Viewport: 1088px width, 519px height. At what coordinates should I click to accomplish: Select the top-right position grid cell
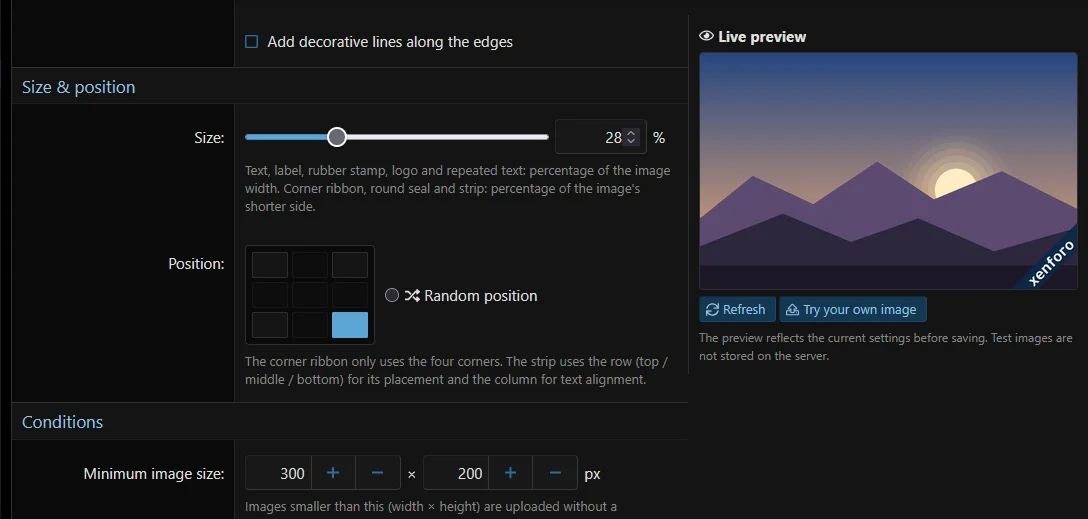pos(350,265)
